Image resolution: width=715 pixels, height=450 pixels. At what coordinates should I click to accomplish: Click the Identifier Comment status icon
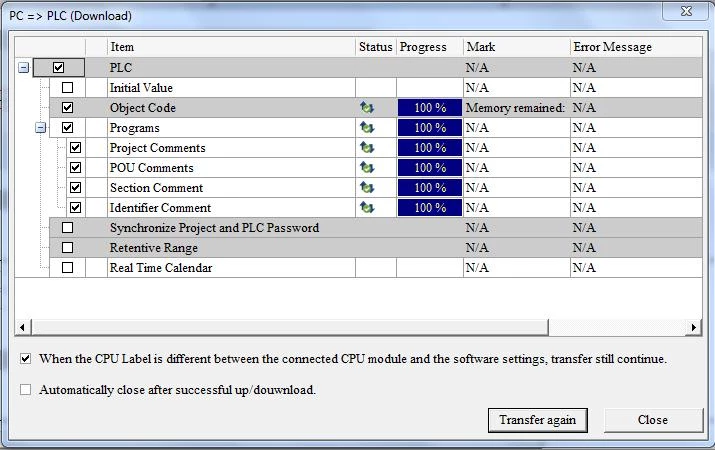pos(367,208)
